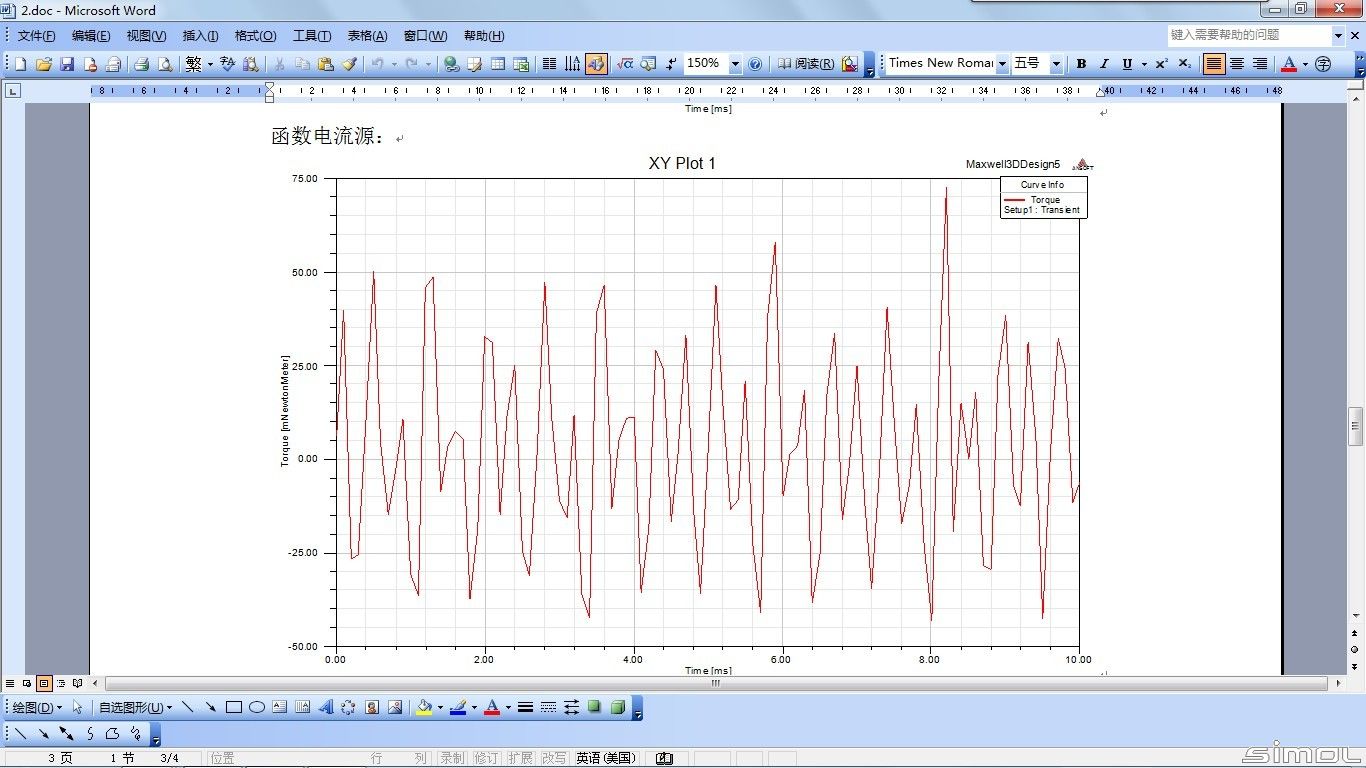This screenshot has height=768, width=1366.
Task: Select the Rectangle drawing tool
Action: (234, 707)
